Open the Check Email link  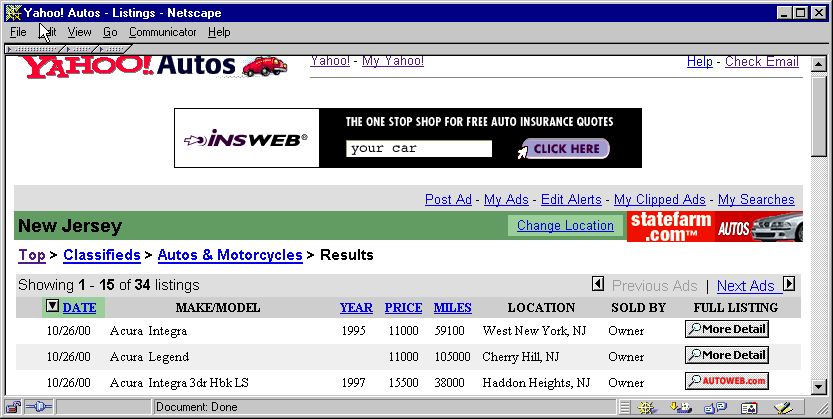coord(762,62)
